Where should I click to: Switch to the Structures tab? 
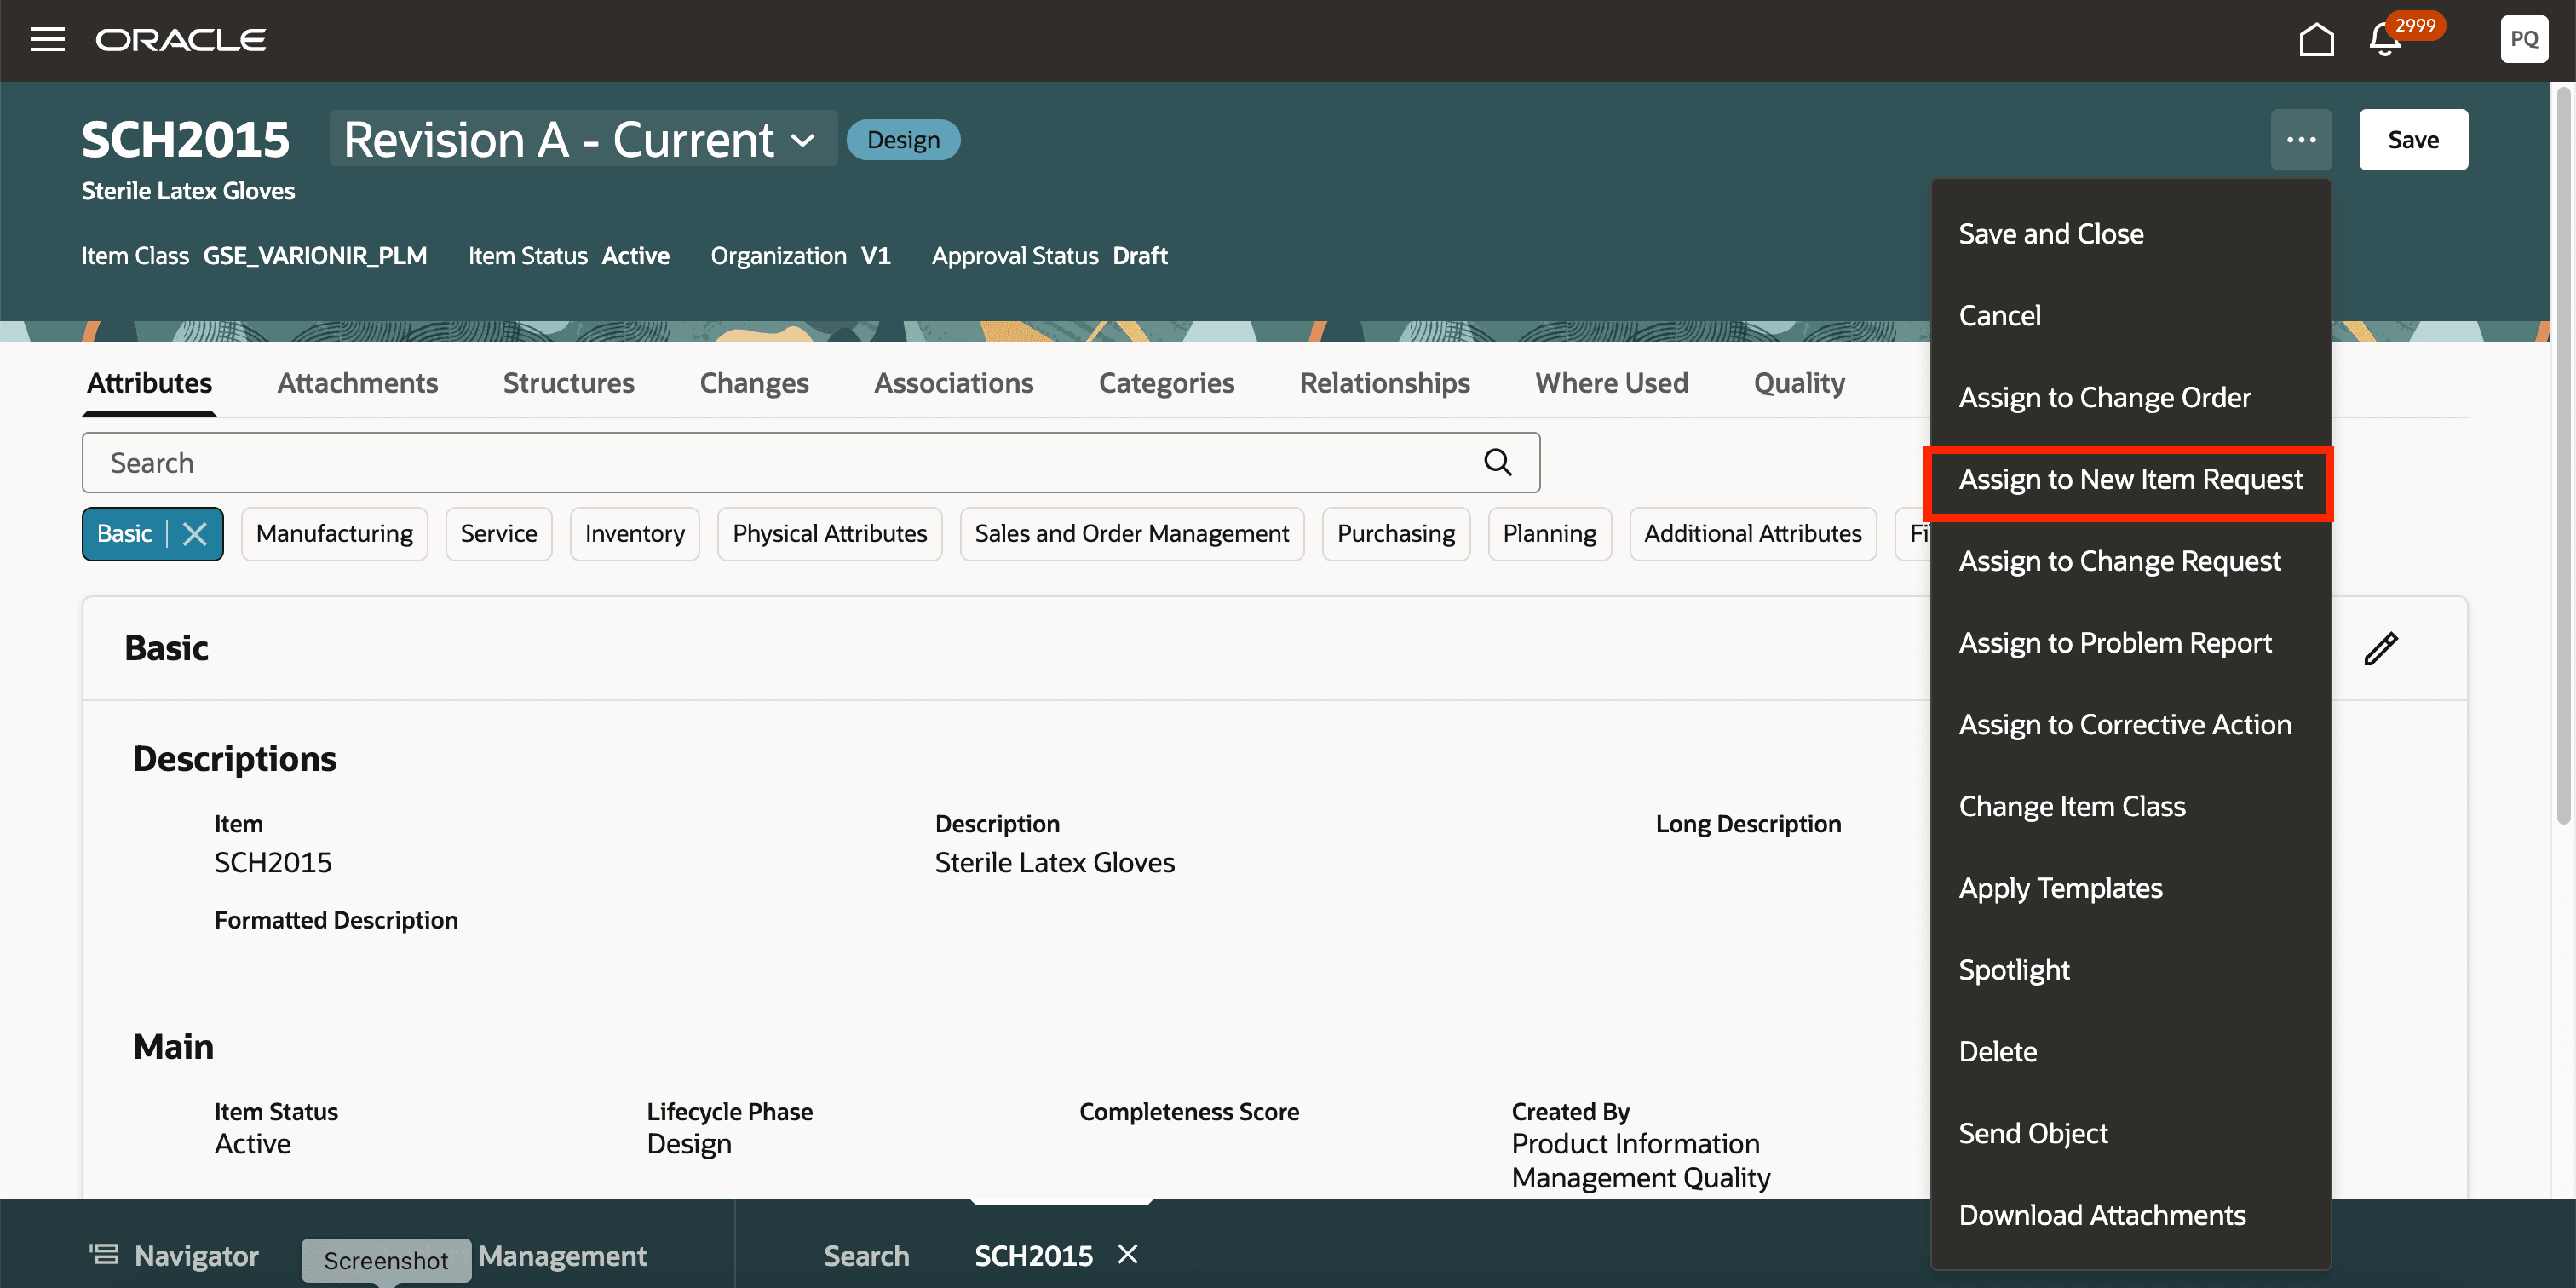click(568, 383)
